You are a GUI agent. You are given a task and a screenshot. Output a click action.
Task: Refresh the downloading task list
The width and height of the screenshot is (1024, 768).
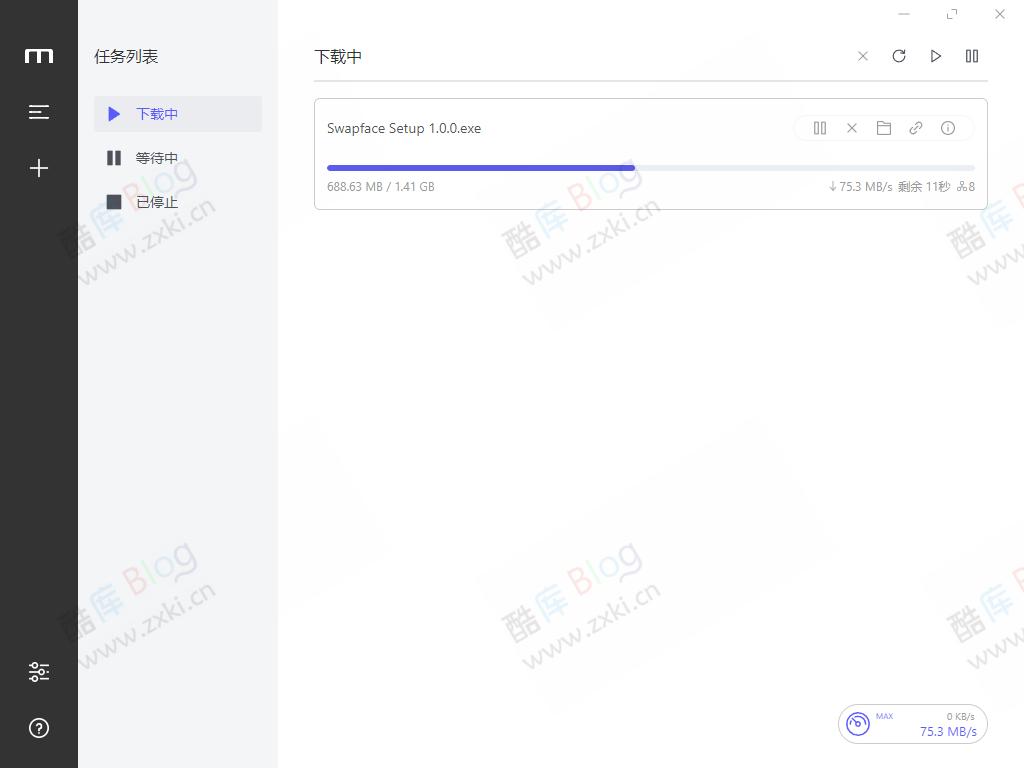coord(898,56)
